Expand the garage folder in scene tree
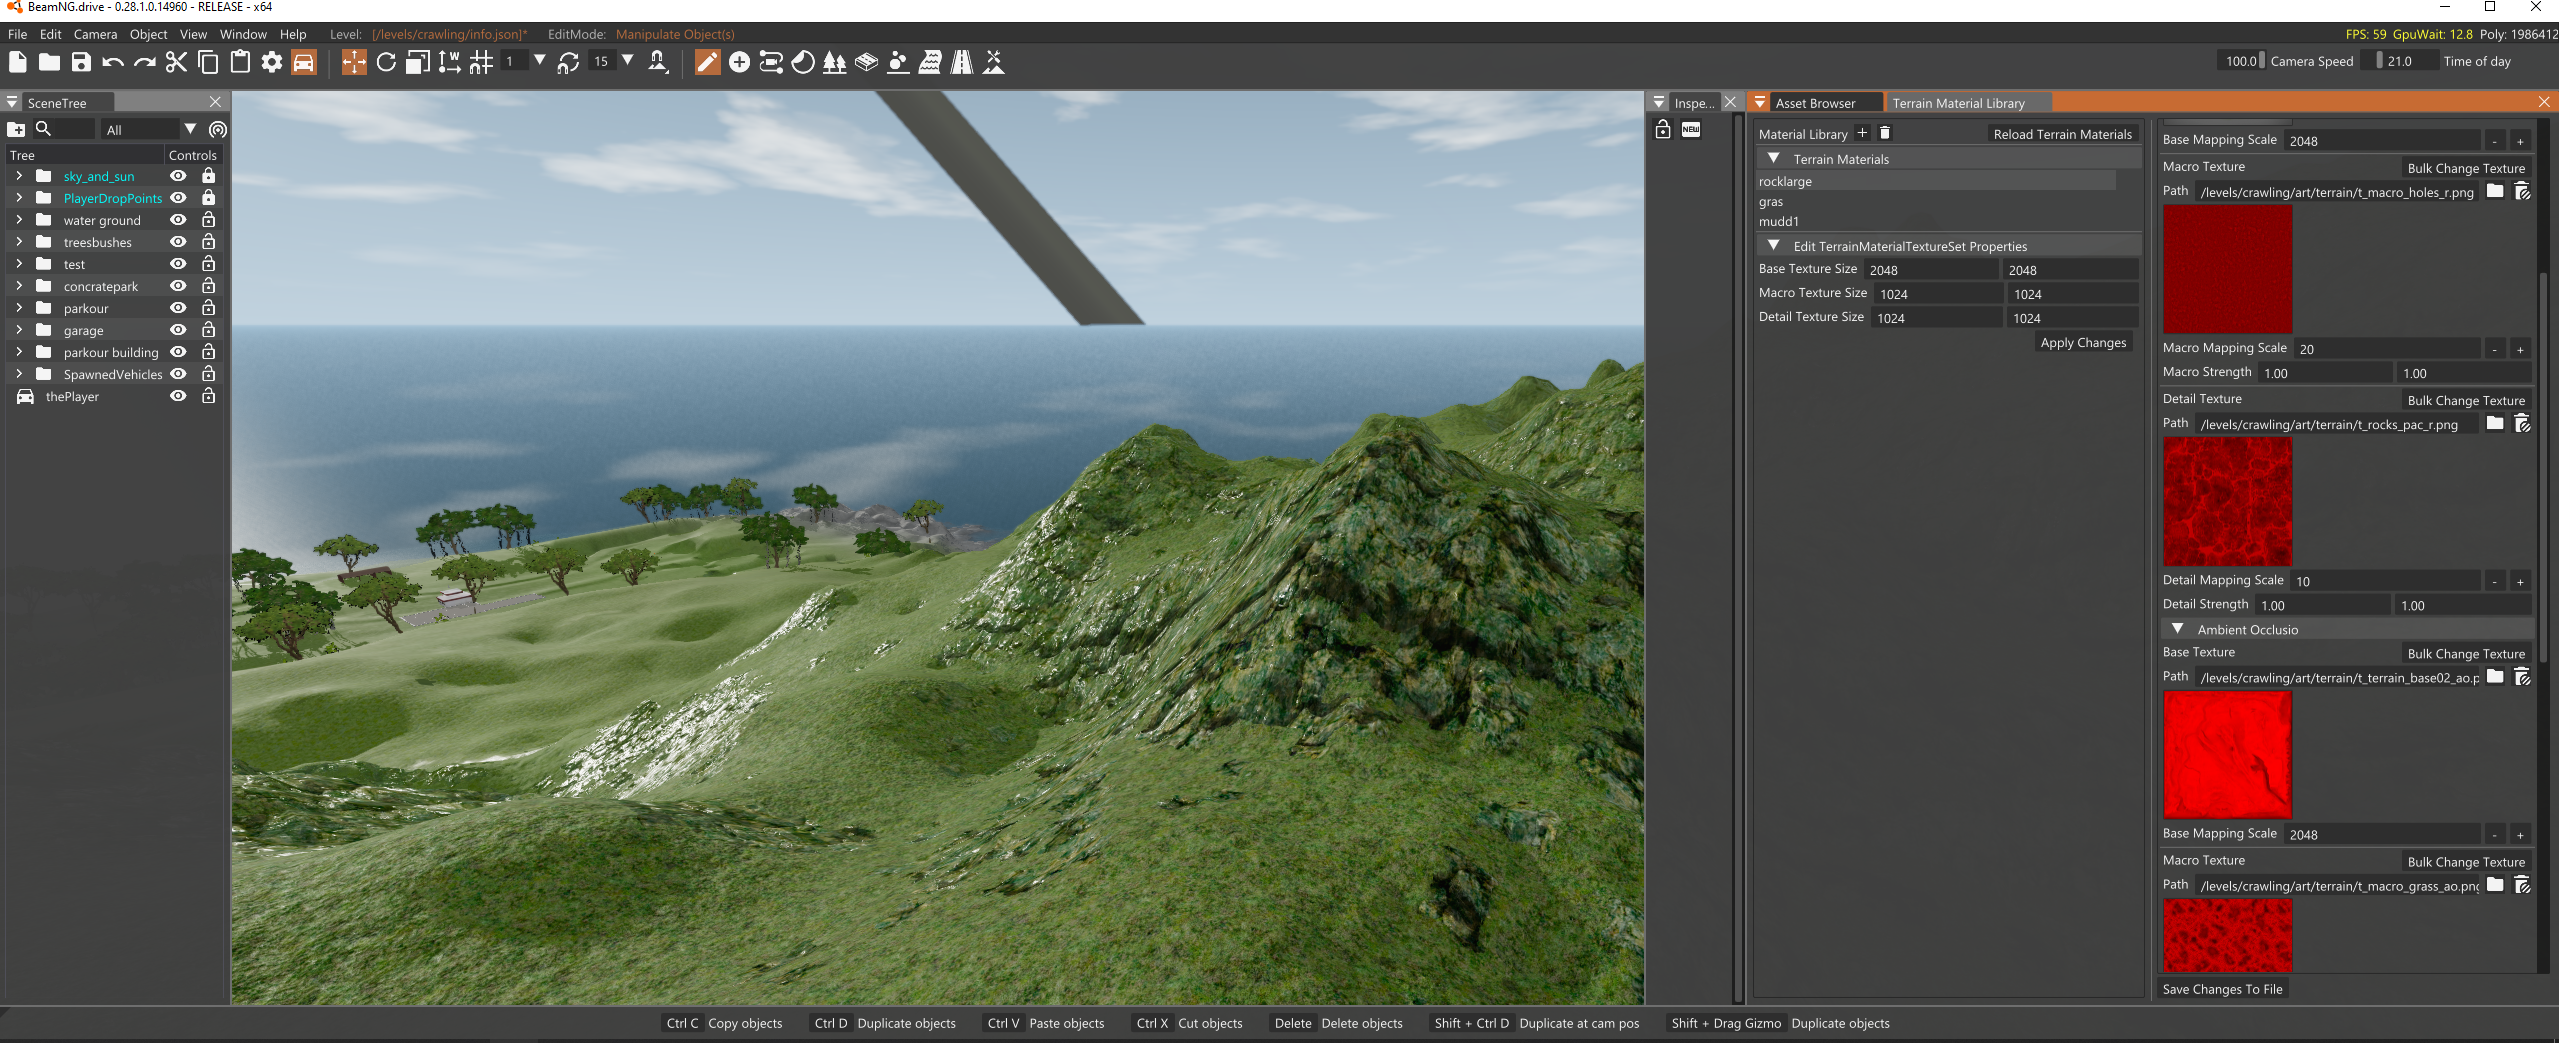This screenshot has height=1043, width=2559. [x=19, y=330]
